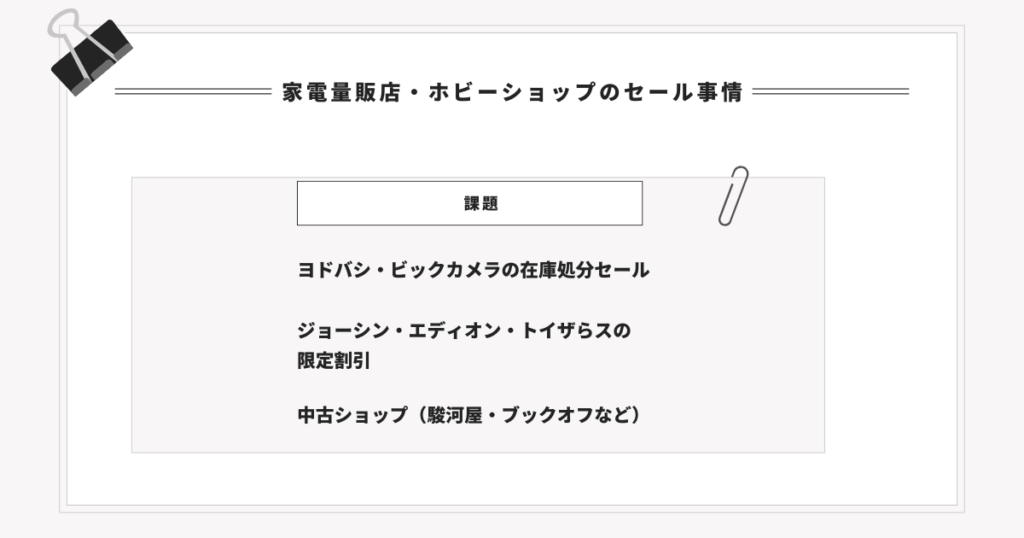Click the 課題 label box
Image resolution: width=1024 pixels, height=538 pixels.
pyautogui.click(x=470, y=203)
